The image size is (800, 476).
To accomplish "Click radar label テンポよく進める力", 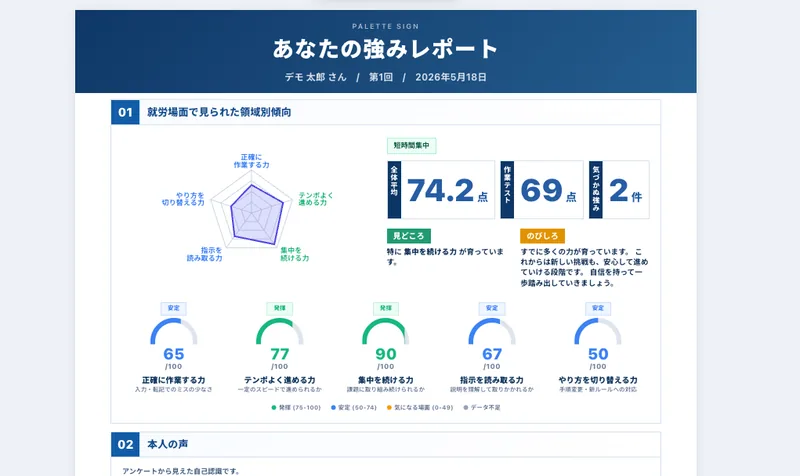I will point(316,199).
